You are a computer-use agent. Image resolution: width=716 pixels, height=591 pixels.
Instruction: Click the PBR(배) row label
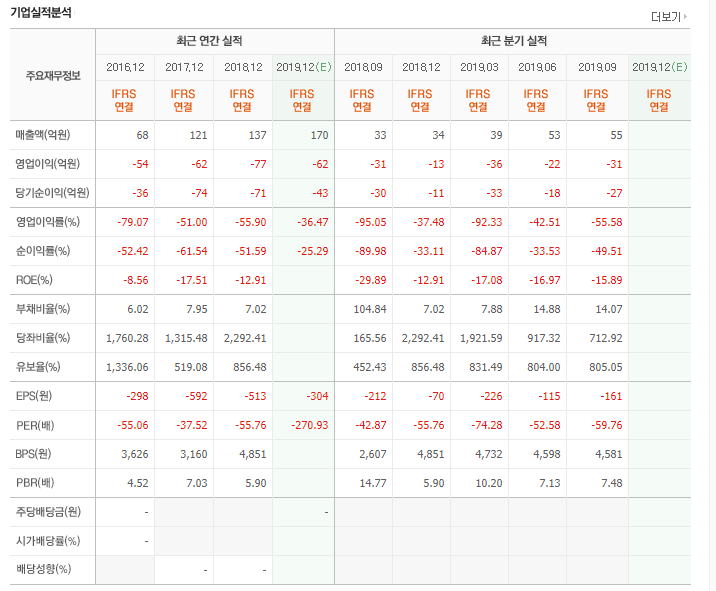point(36,483)
